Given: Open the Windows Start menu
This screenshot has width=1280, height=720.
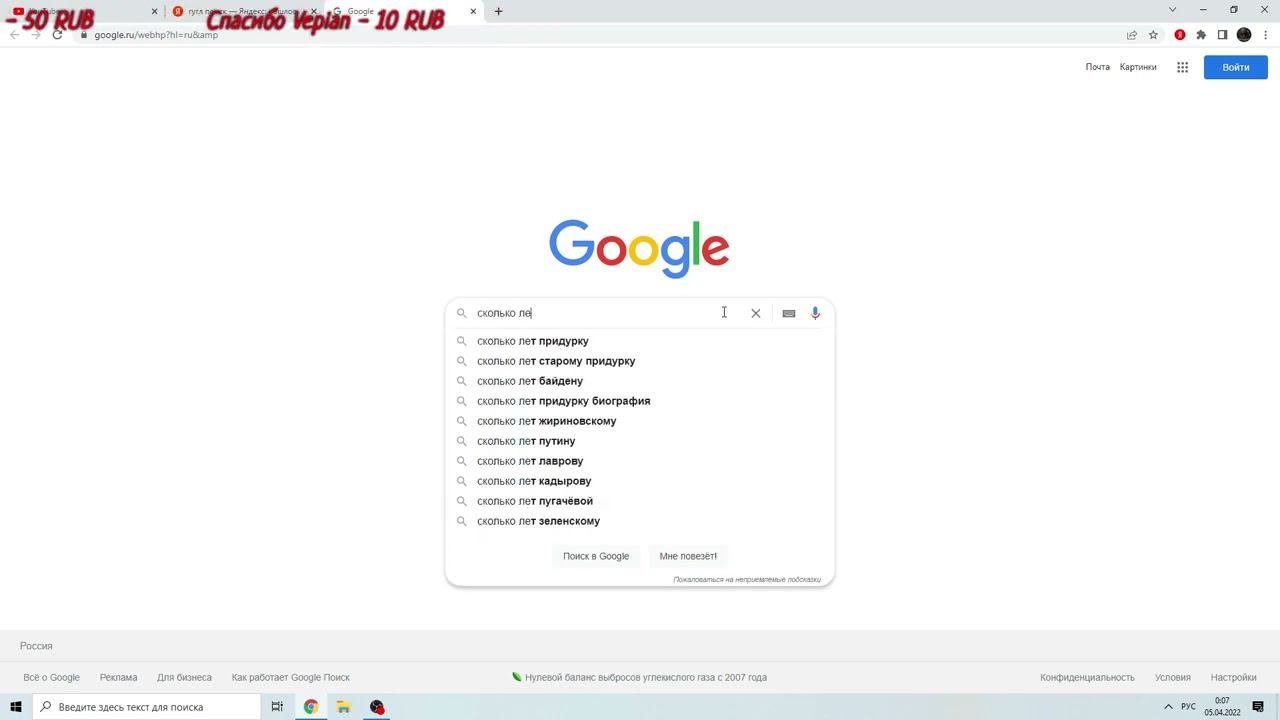Looking at the screenshot, I should (16, 707).
